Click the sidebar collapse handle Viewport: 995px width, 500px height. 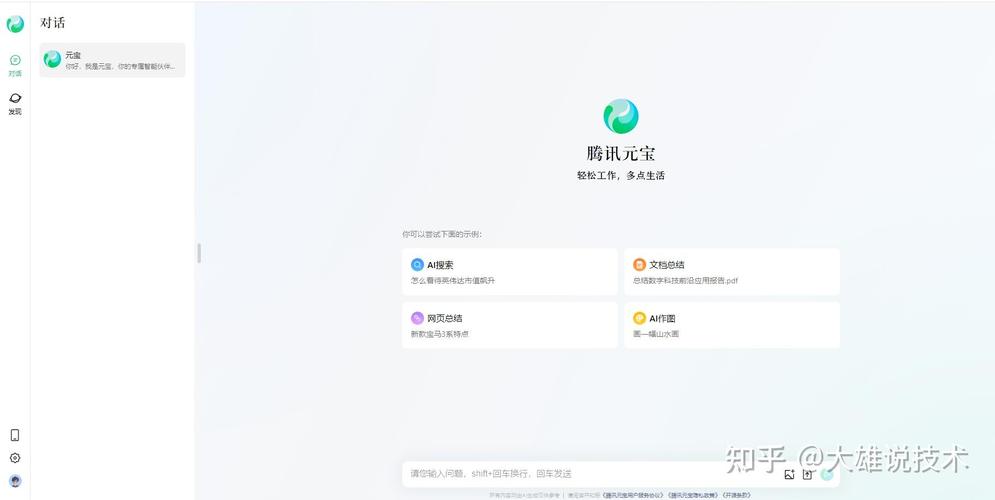pos(199,253)
